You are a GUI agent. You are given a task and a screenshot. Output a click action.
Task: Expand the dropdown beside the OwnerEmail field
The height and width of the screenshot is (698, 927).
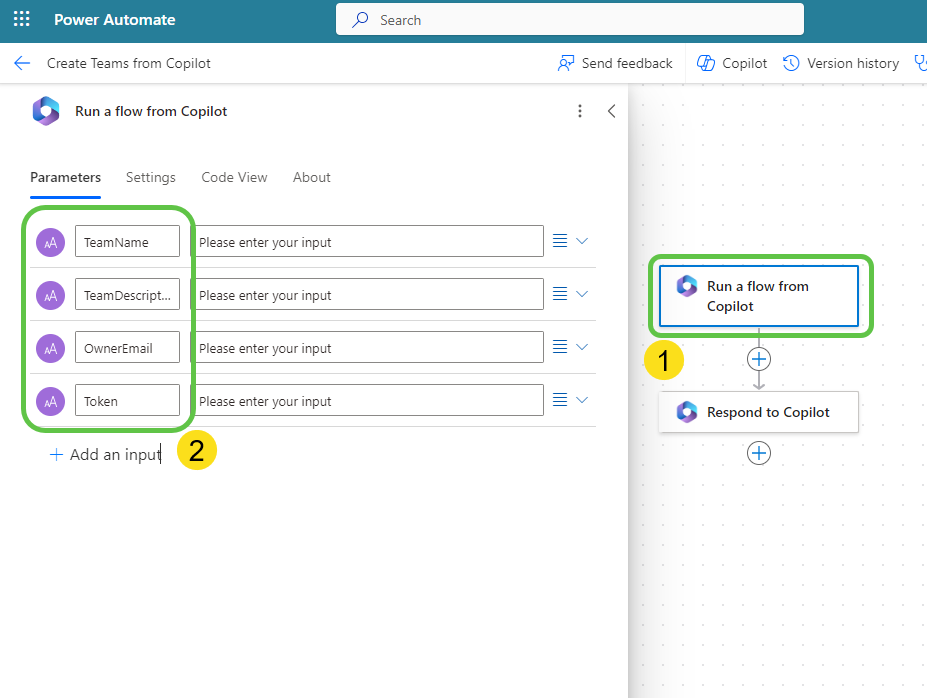pos(581,347)
